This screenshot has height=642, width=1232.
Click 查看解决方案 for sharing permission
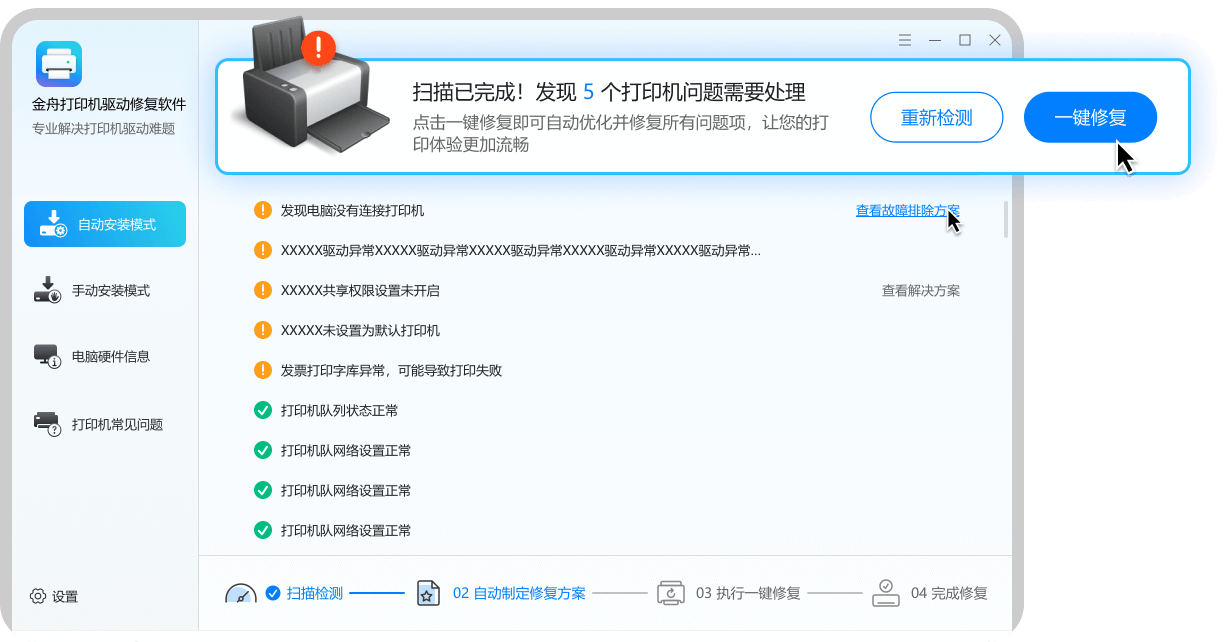pyautogui.click(x=920, y=290)
